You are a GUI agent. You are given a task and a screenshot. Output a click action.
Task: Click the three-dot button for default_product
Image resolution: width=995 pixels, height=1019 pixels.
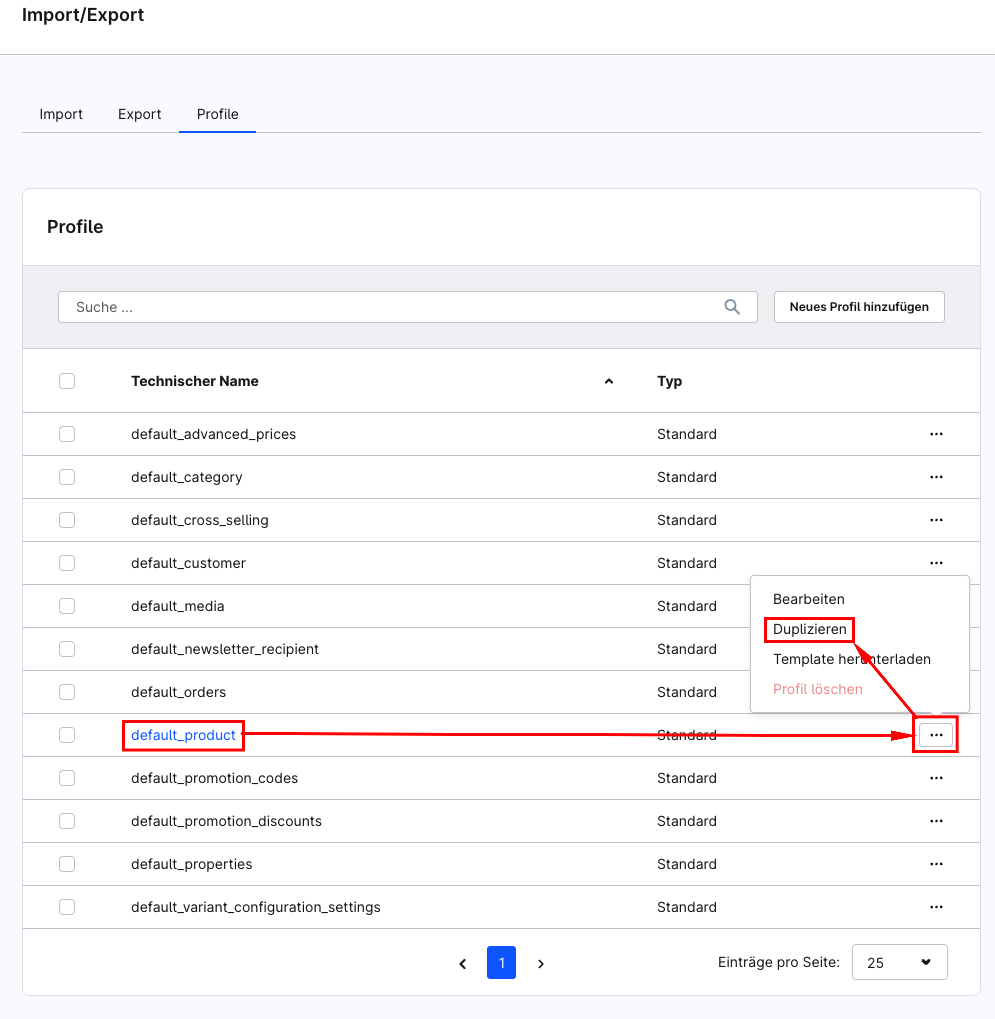936,735
